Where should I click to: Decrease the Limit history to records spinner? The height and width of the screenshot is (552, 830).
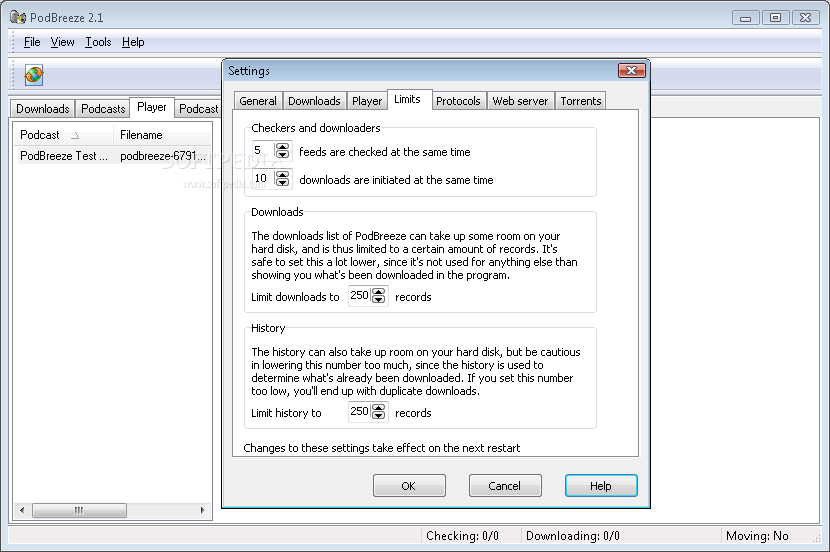pyautogui.click(x=378, y=415)
